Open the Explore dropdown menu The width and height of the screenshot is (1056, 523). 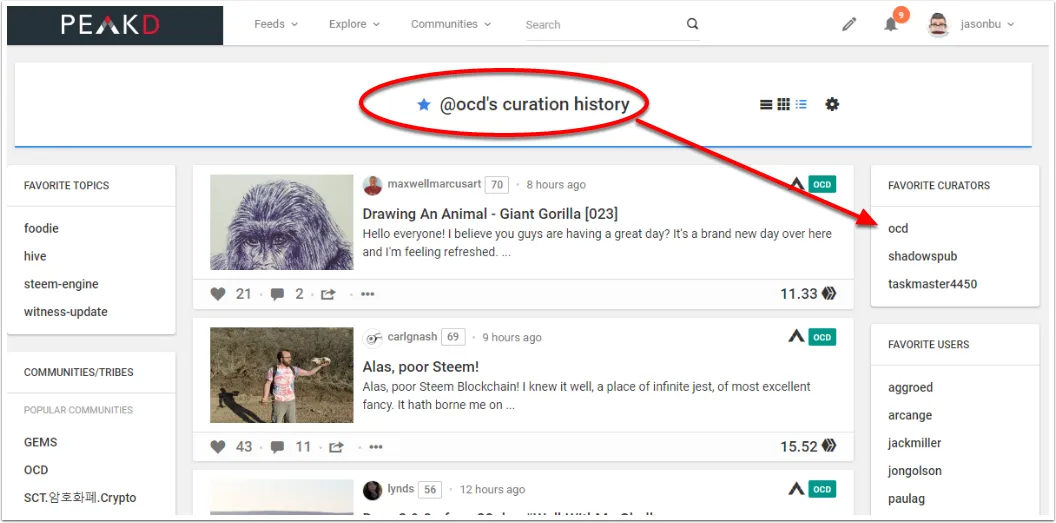tap(354, 24)
